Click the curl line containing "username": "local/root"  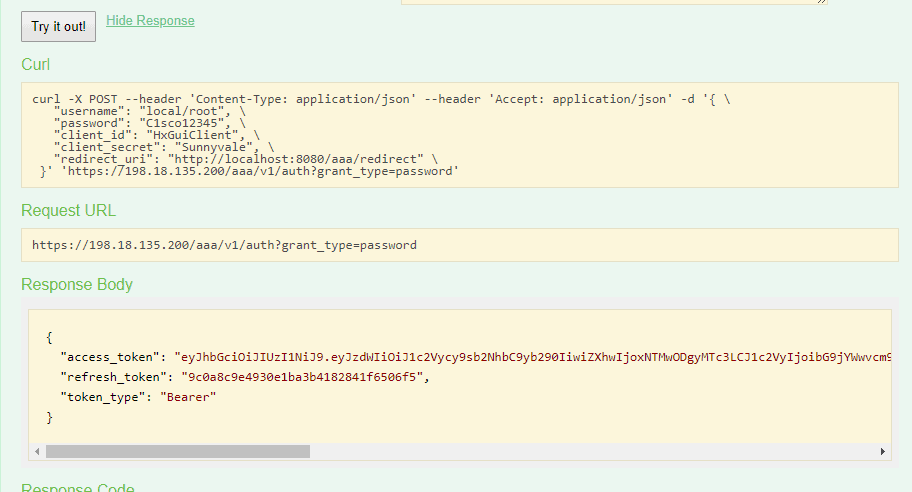pyautogui.click(x=149, y=111)
